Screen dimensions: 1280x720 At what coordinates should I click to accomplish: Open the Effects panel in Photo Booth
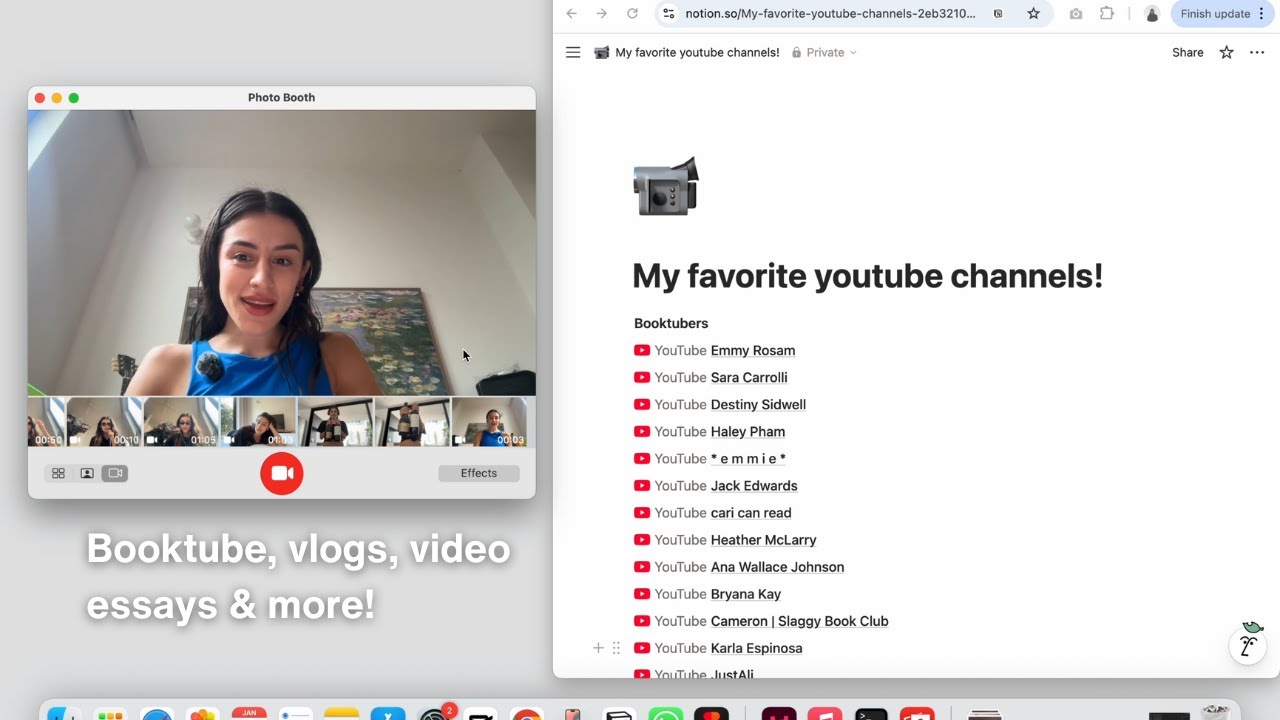[x=479, y=473]
